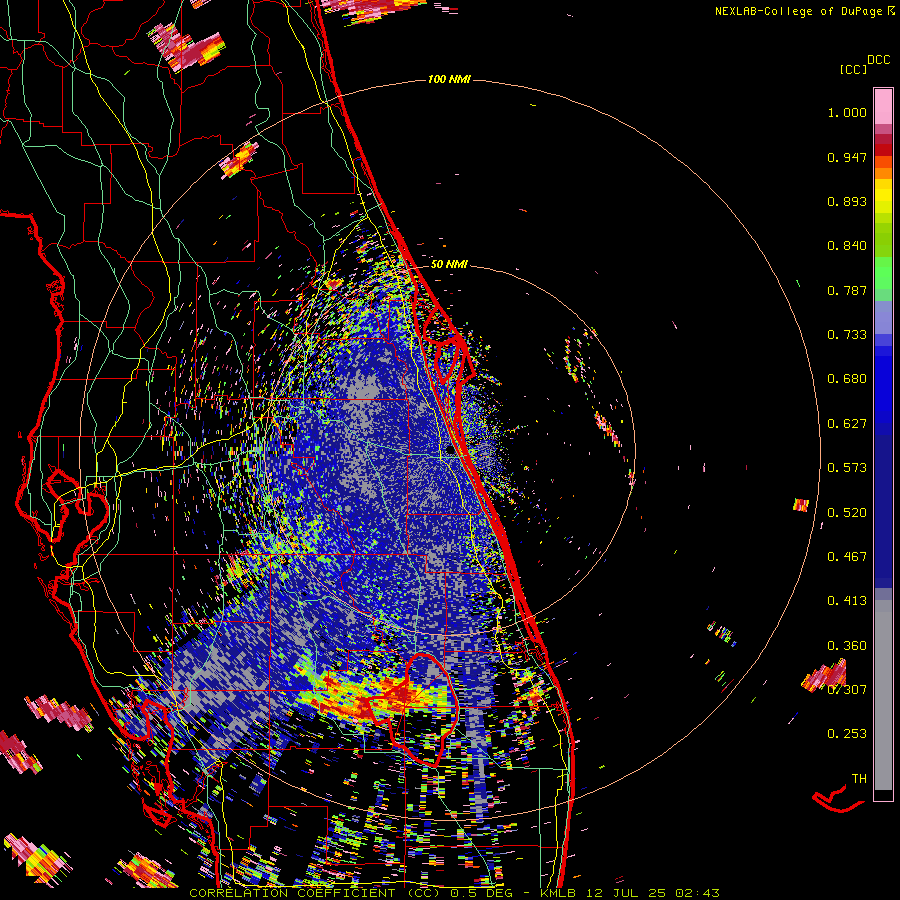Click the KMLB radar site black dot
This screenshot has width=900, height=900.
tap(449, 451)
